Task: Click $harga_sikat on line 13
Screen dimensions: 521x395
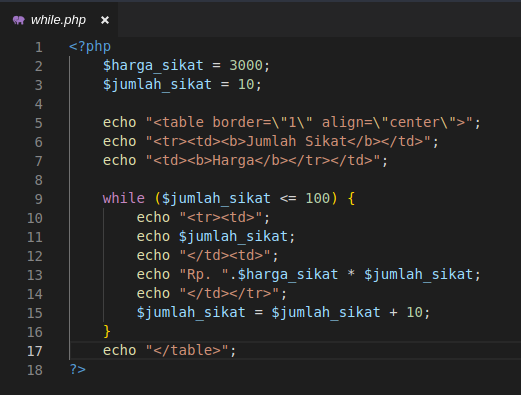Action: pyautogui.click(x=288, y=275)
